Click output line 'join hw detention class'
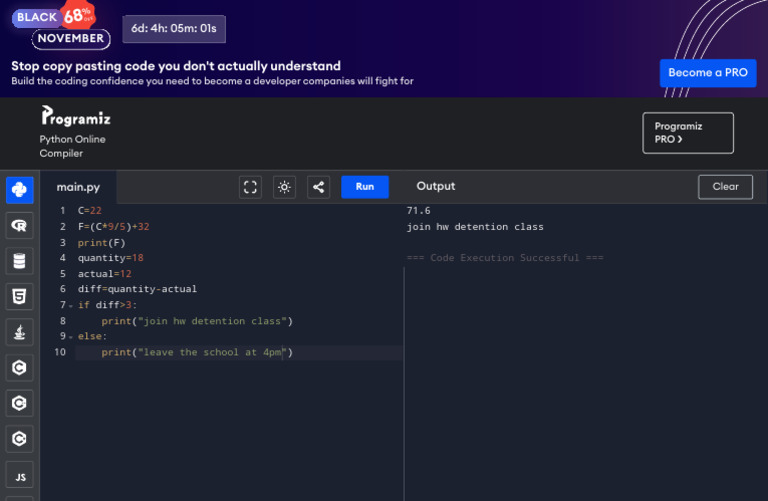Viewport: 768px width, 501px height. click(x=475, y=227)
